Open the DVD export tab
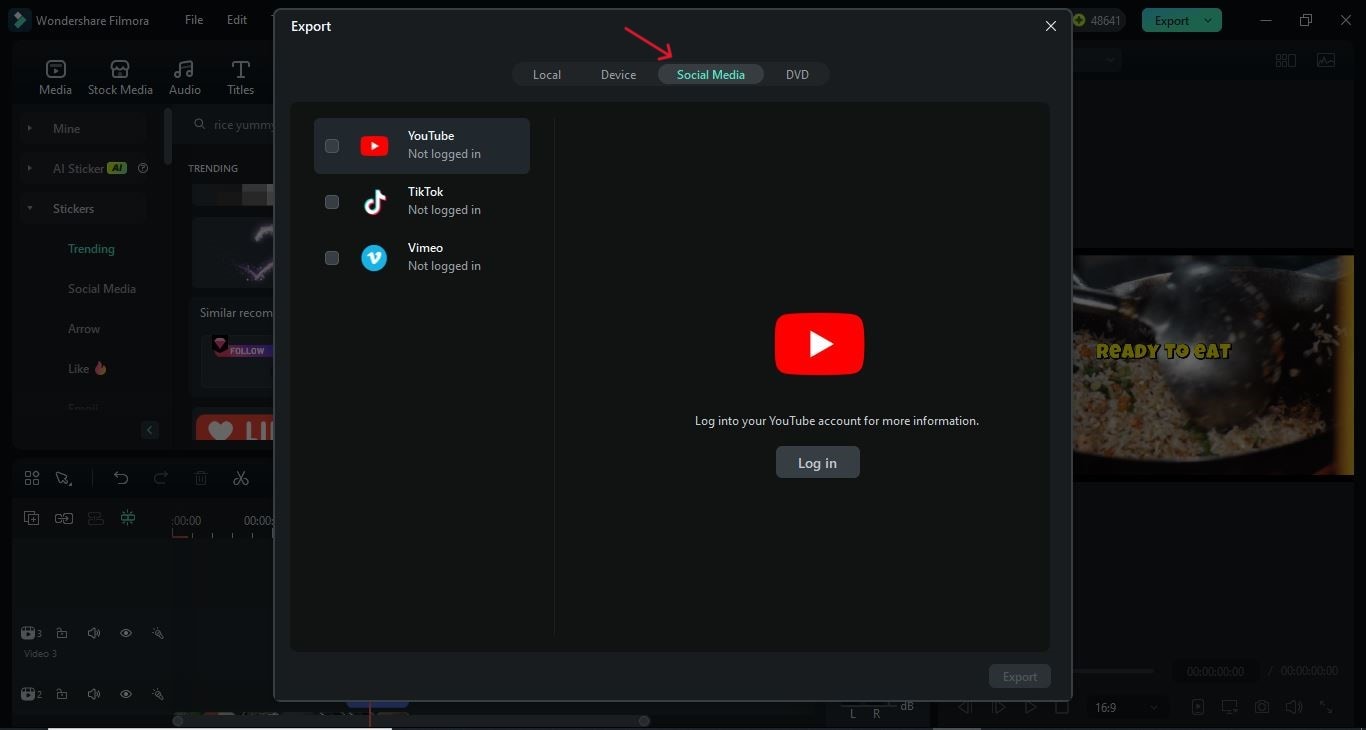The image size is (1366, 730). [x=797, y=75]
